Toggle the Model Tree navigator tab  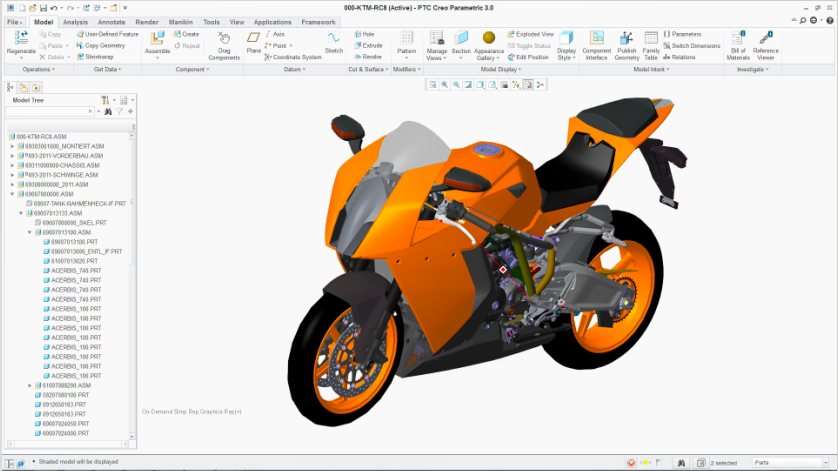click(x=10, y=87)
